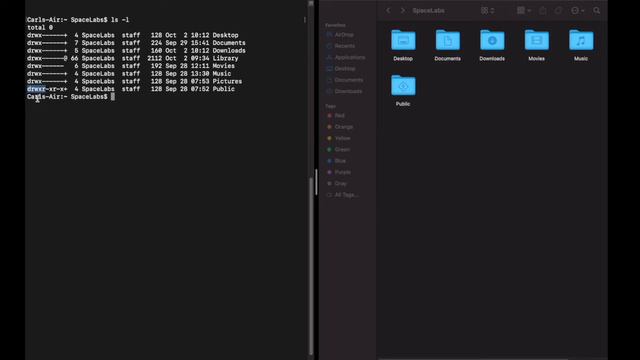
Task: Click the 'ls -l' command text in Terminal
Action: pos(120,20)
